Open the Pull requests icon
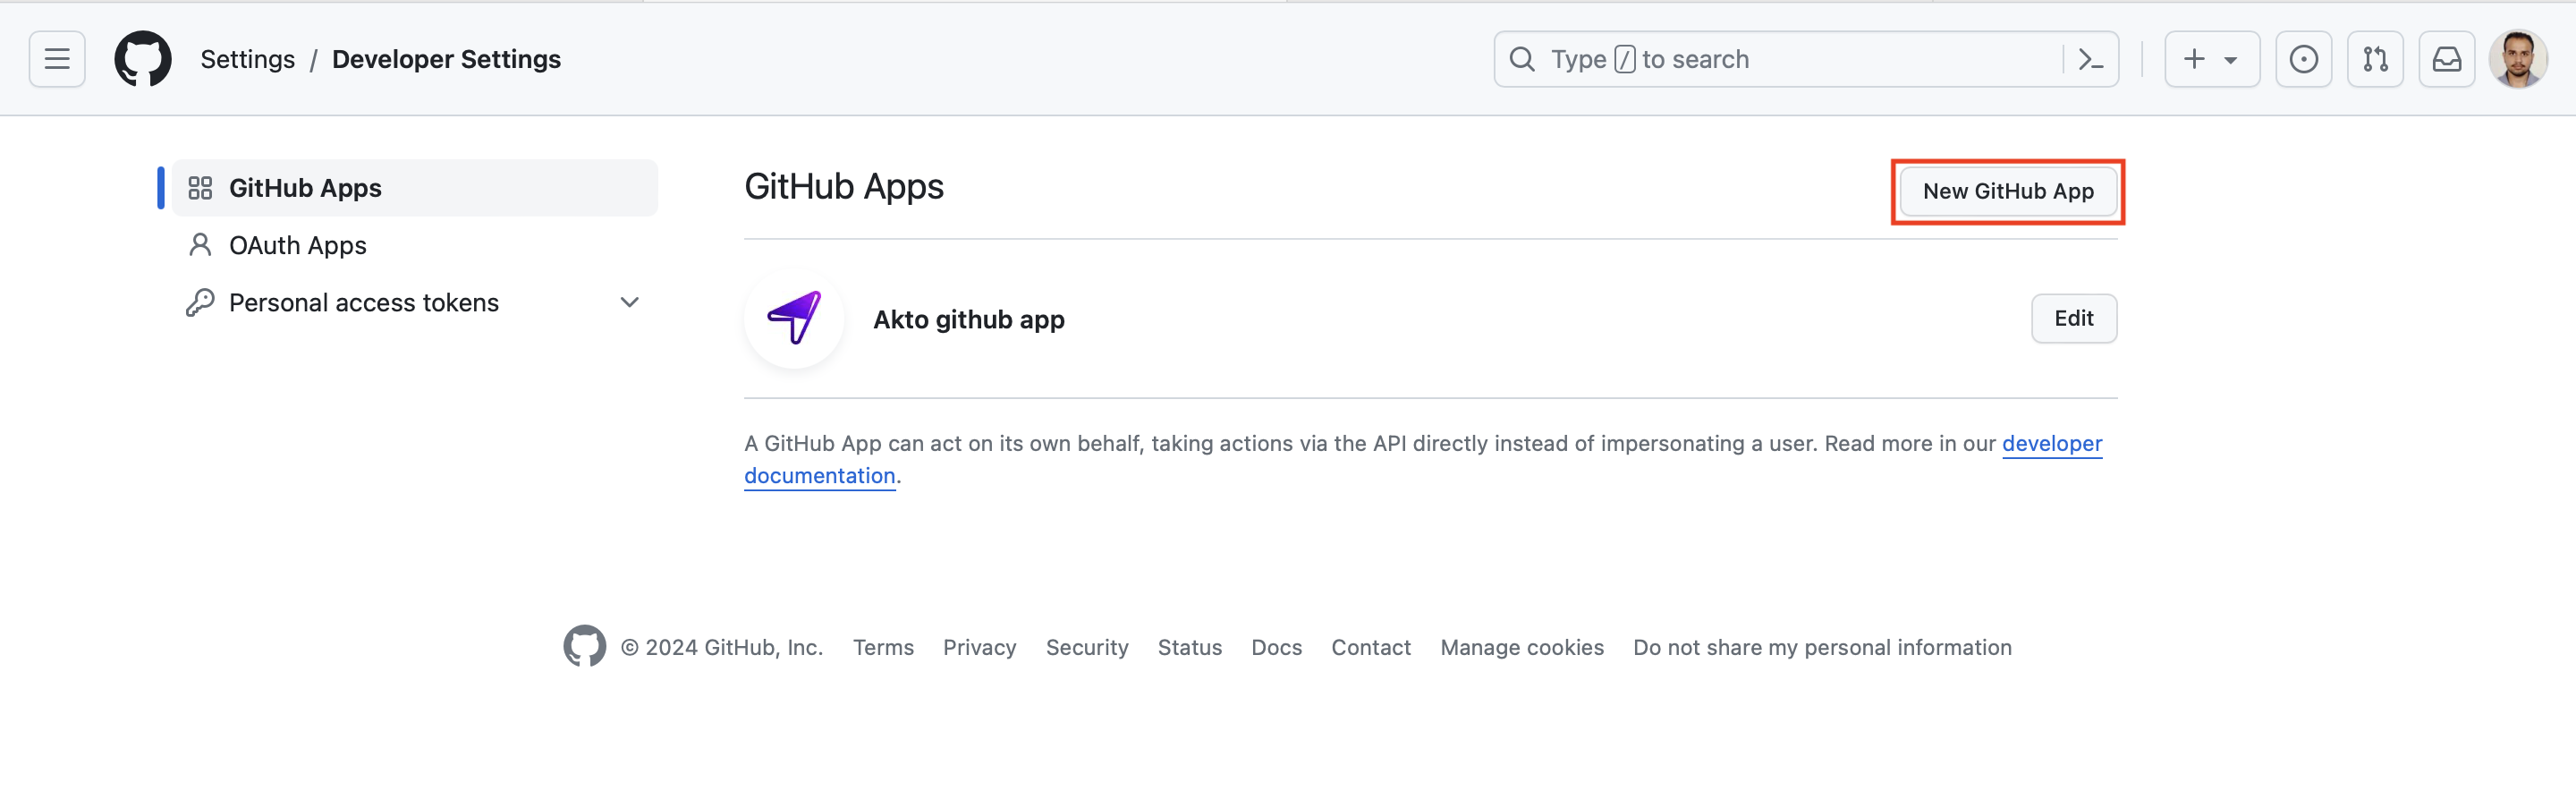The width and height of the screenshot is (2576, 791). point(2375,59)
